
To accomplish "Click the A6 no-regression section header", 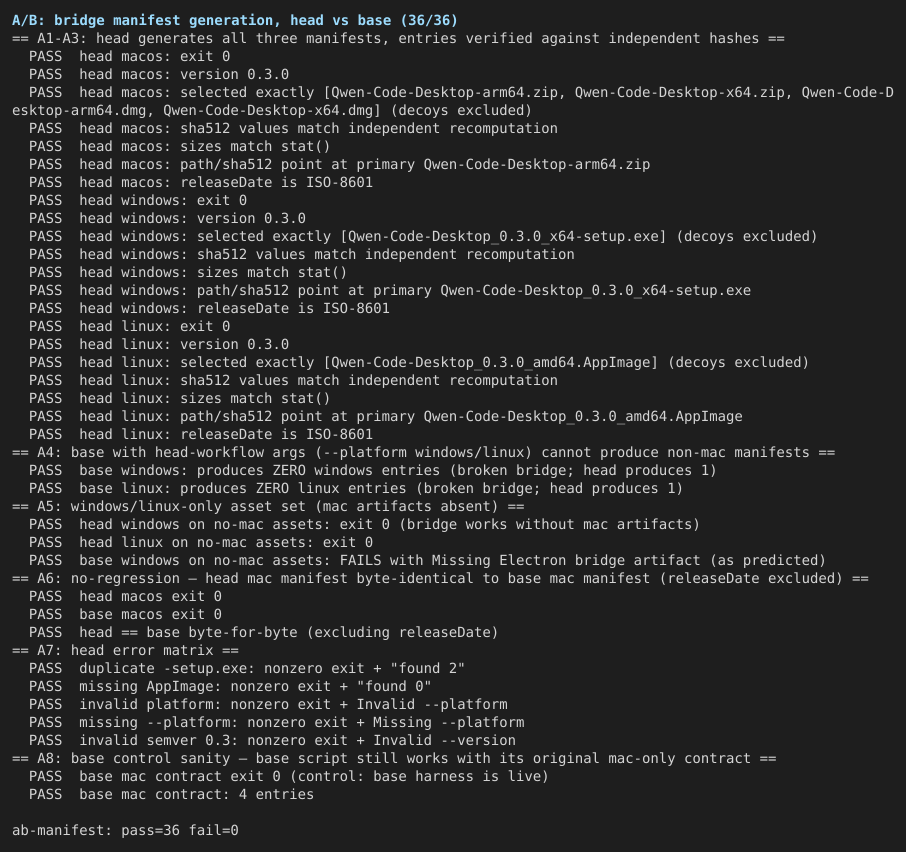I will 440,578.
